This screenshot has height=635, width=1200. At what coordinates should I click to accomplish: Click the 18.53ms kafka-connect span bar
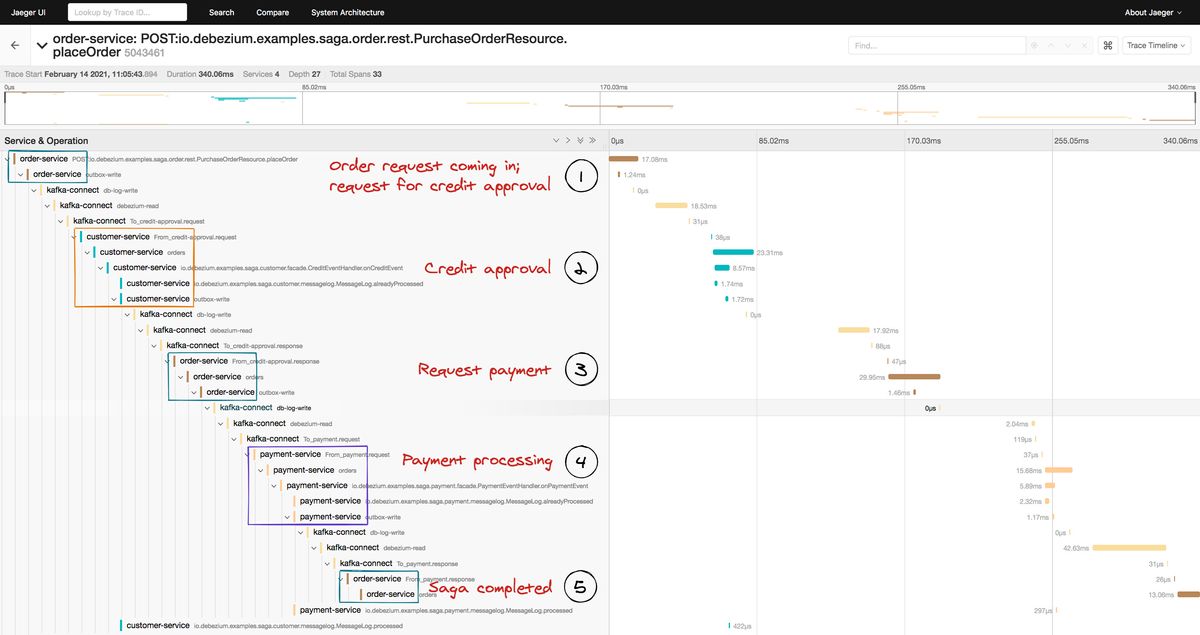point(671,206)
